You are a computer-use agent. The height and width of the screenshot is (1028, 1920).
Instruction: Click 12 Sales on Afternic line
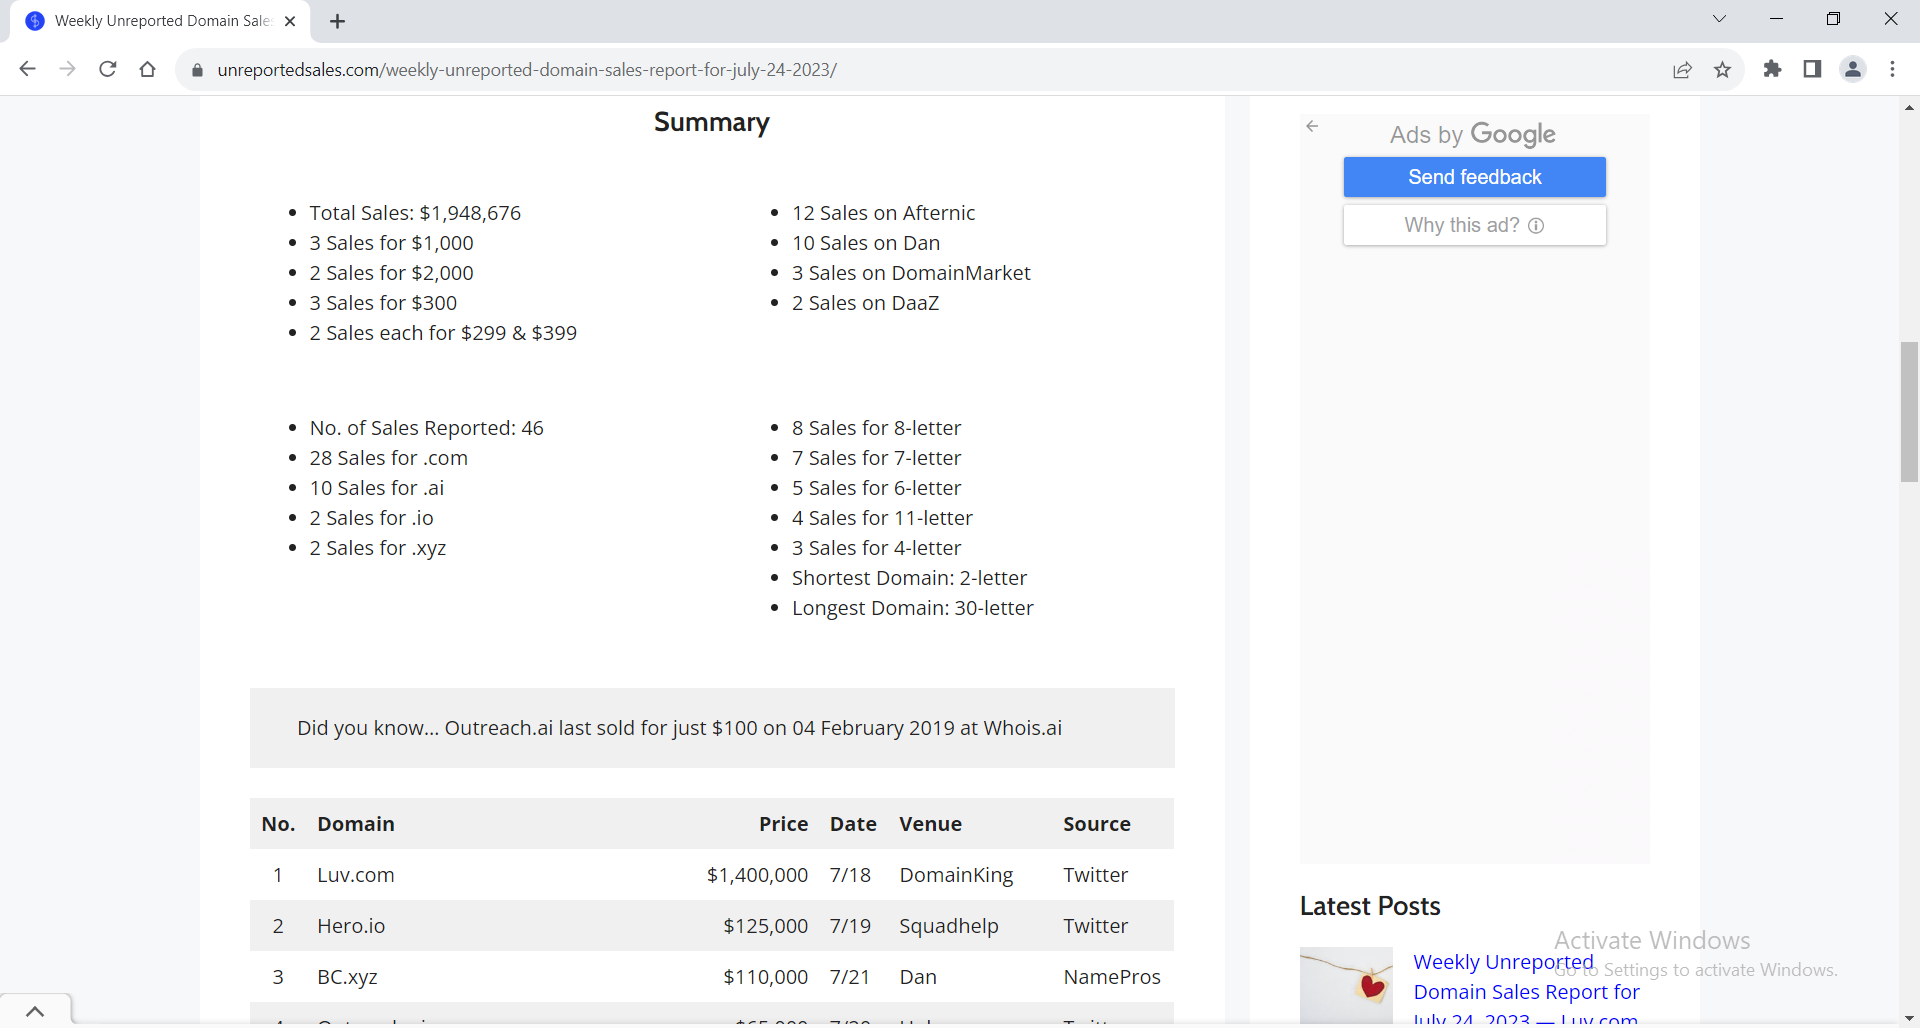point(883,213)
